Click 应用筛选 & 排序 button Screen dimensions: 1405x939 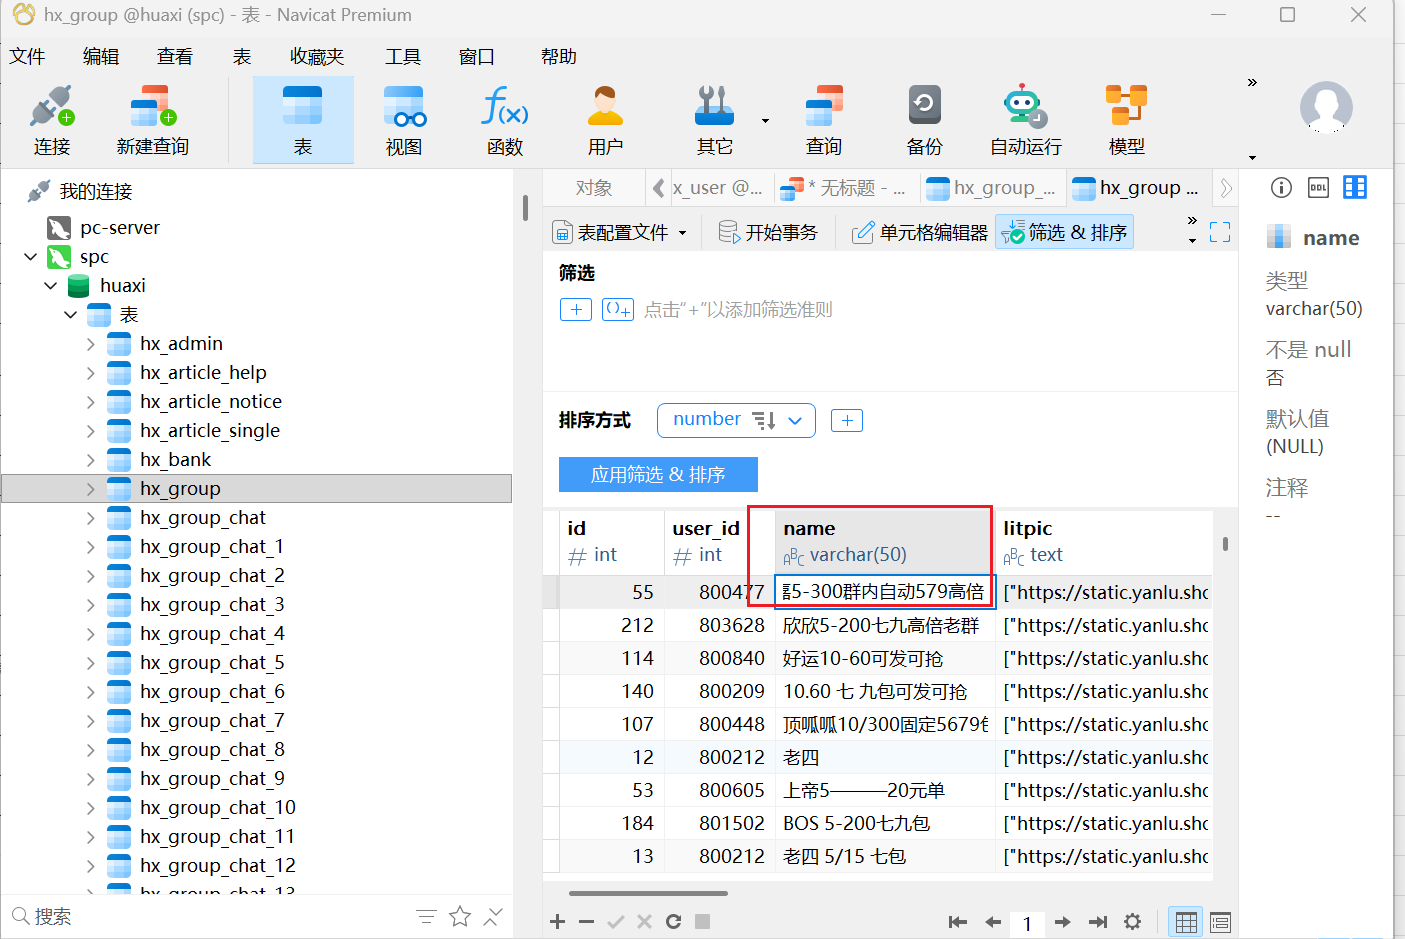click(657, 475)
